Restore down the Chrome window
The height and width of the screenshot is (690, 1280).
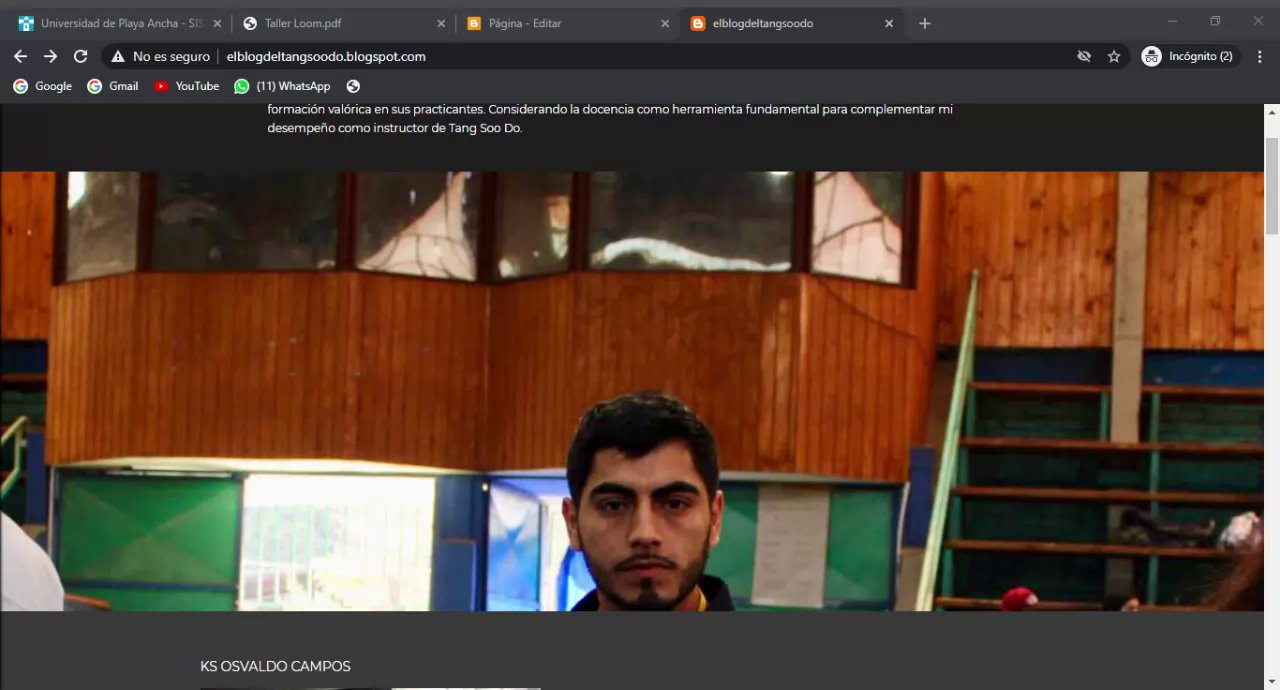click(x=1215, y=21)
